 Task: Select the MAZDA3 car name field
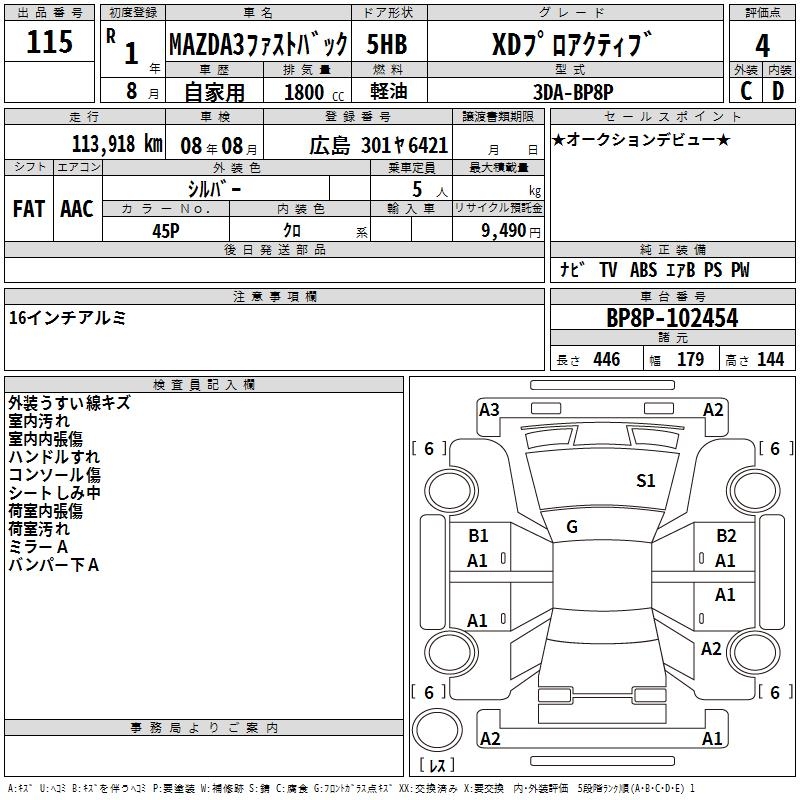pyautogui.click(x=258, y=45)
